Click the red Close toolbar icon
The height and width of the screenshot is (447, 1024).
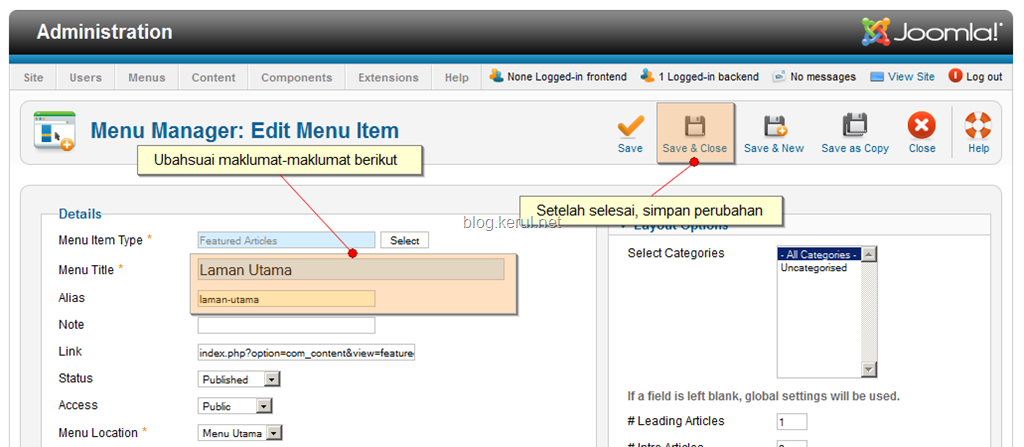[921, 125]
